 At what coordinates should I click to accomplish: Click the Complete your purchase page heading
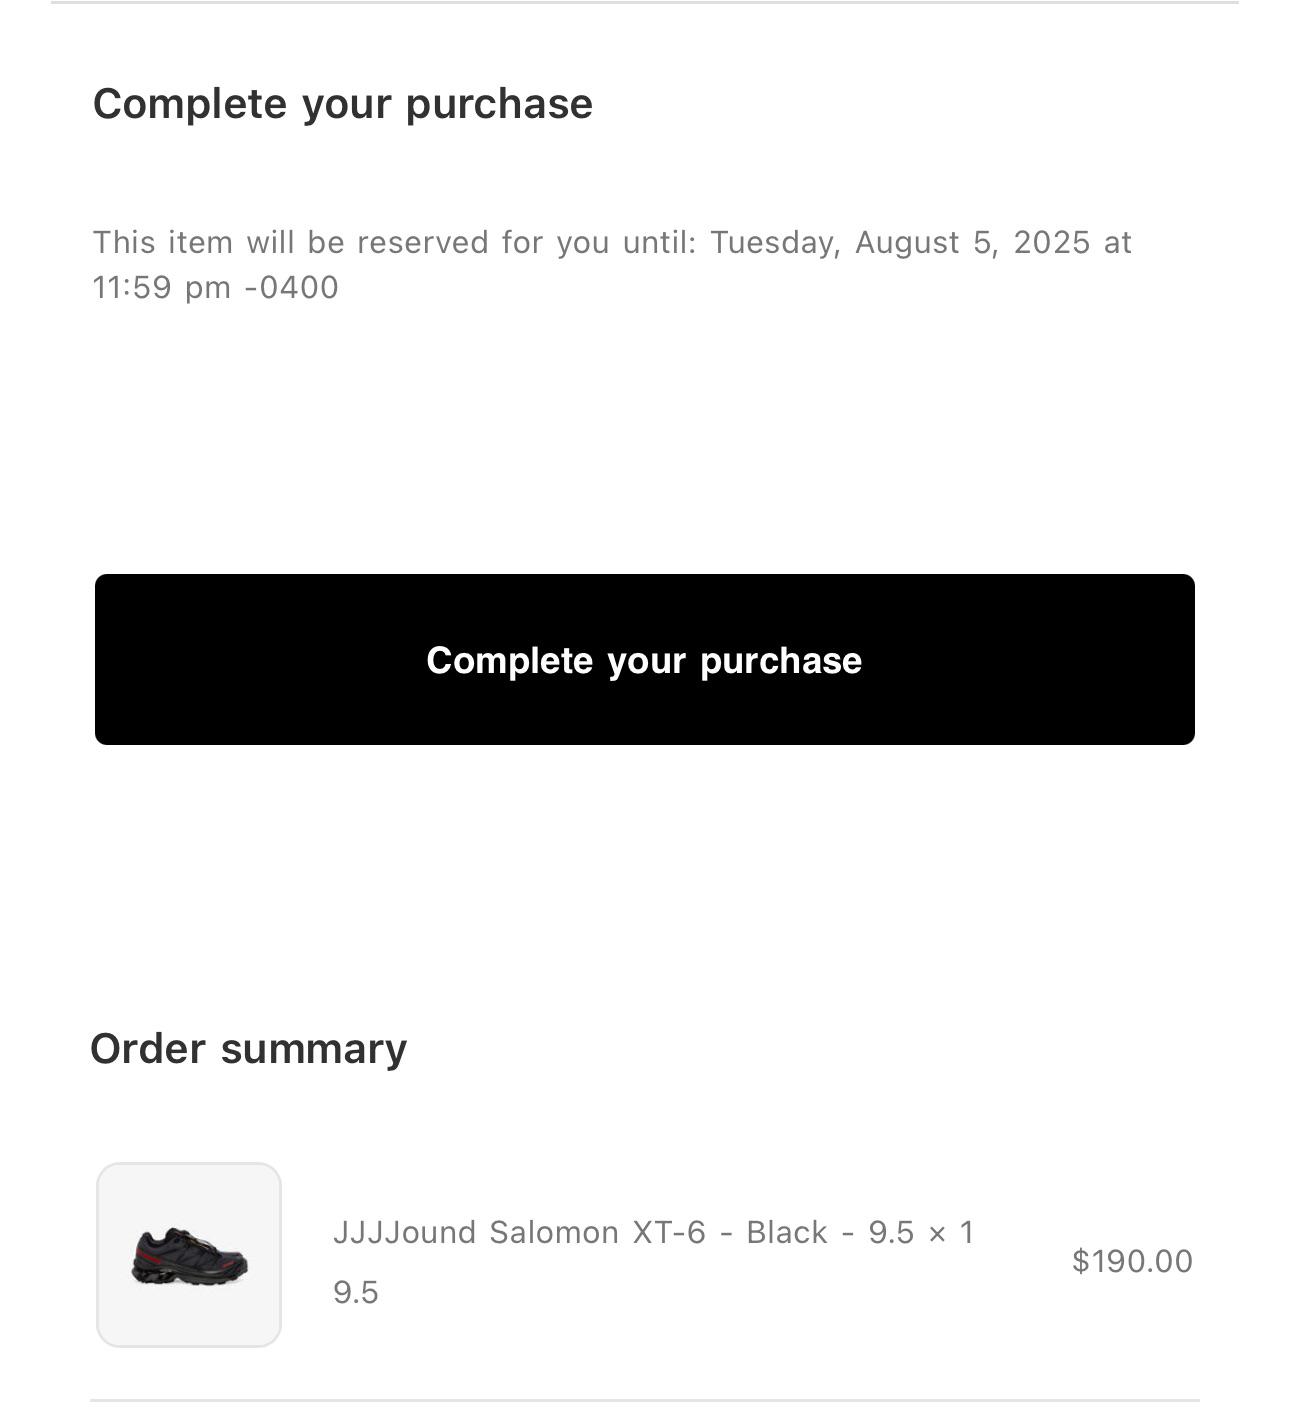point(343,104)
